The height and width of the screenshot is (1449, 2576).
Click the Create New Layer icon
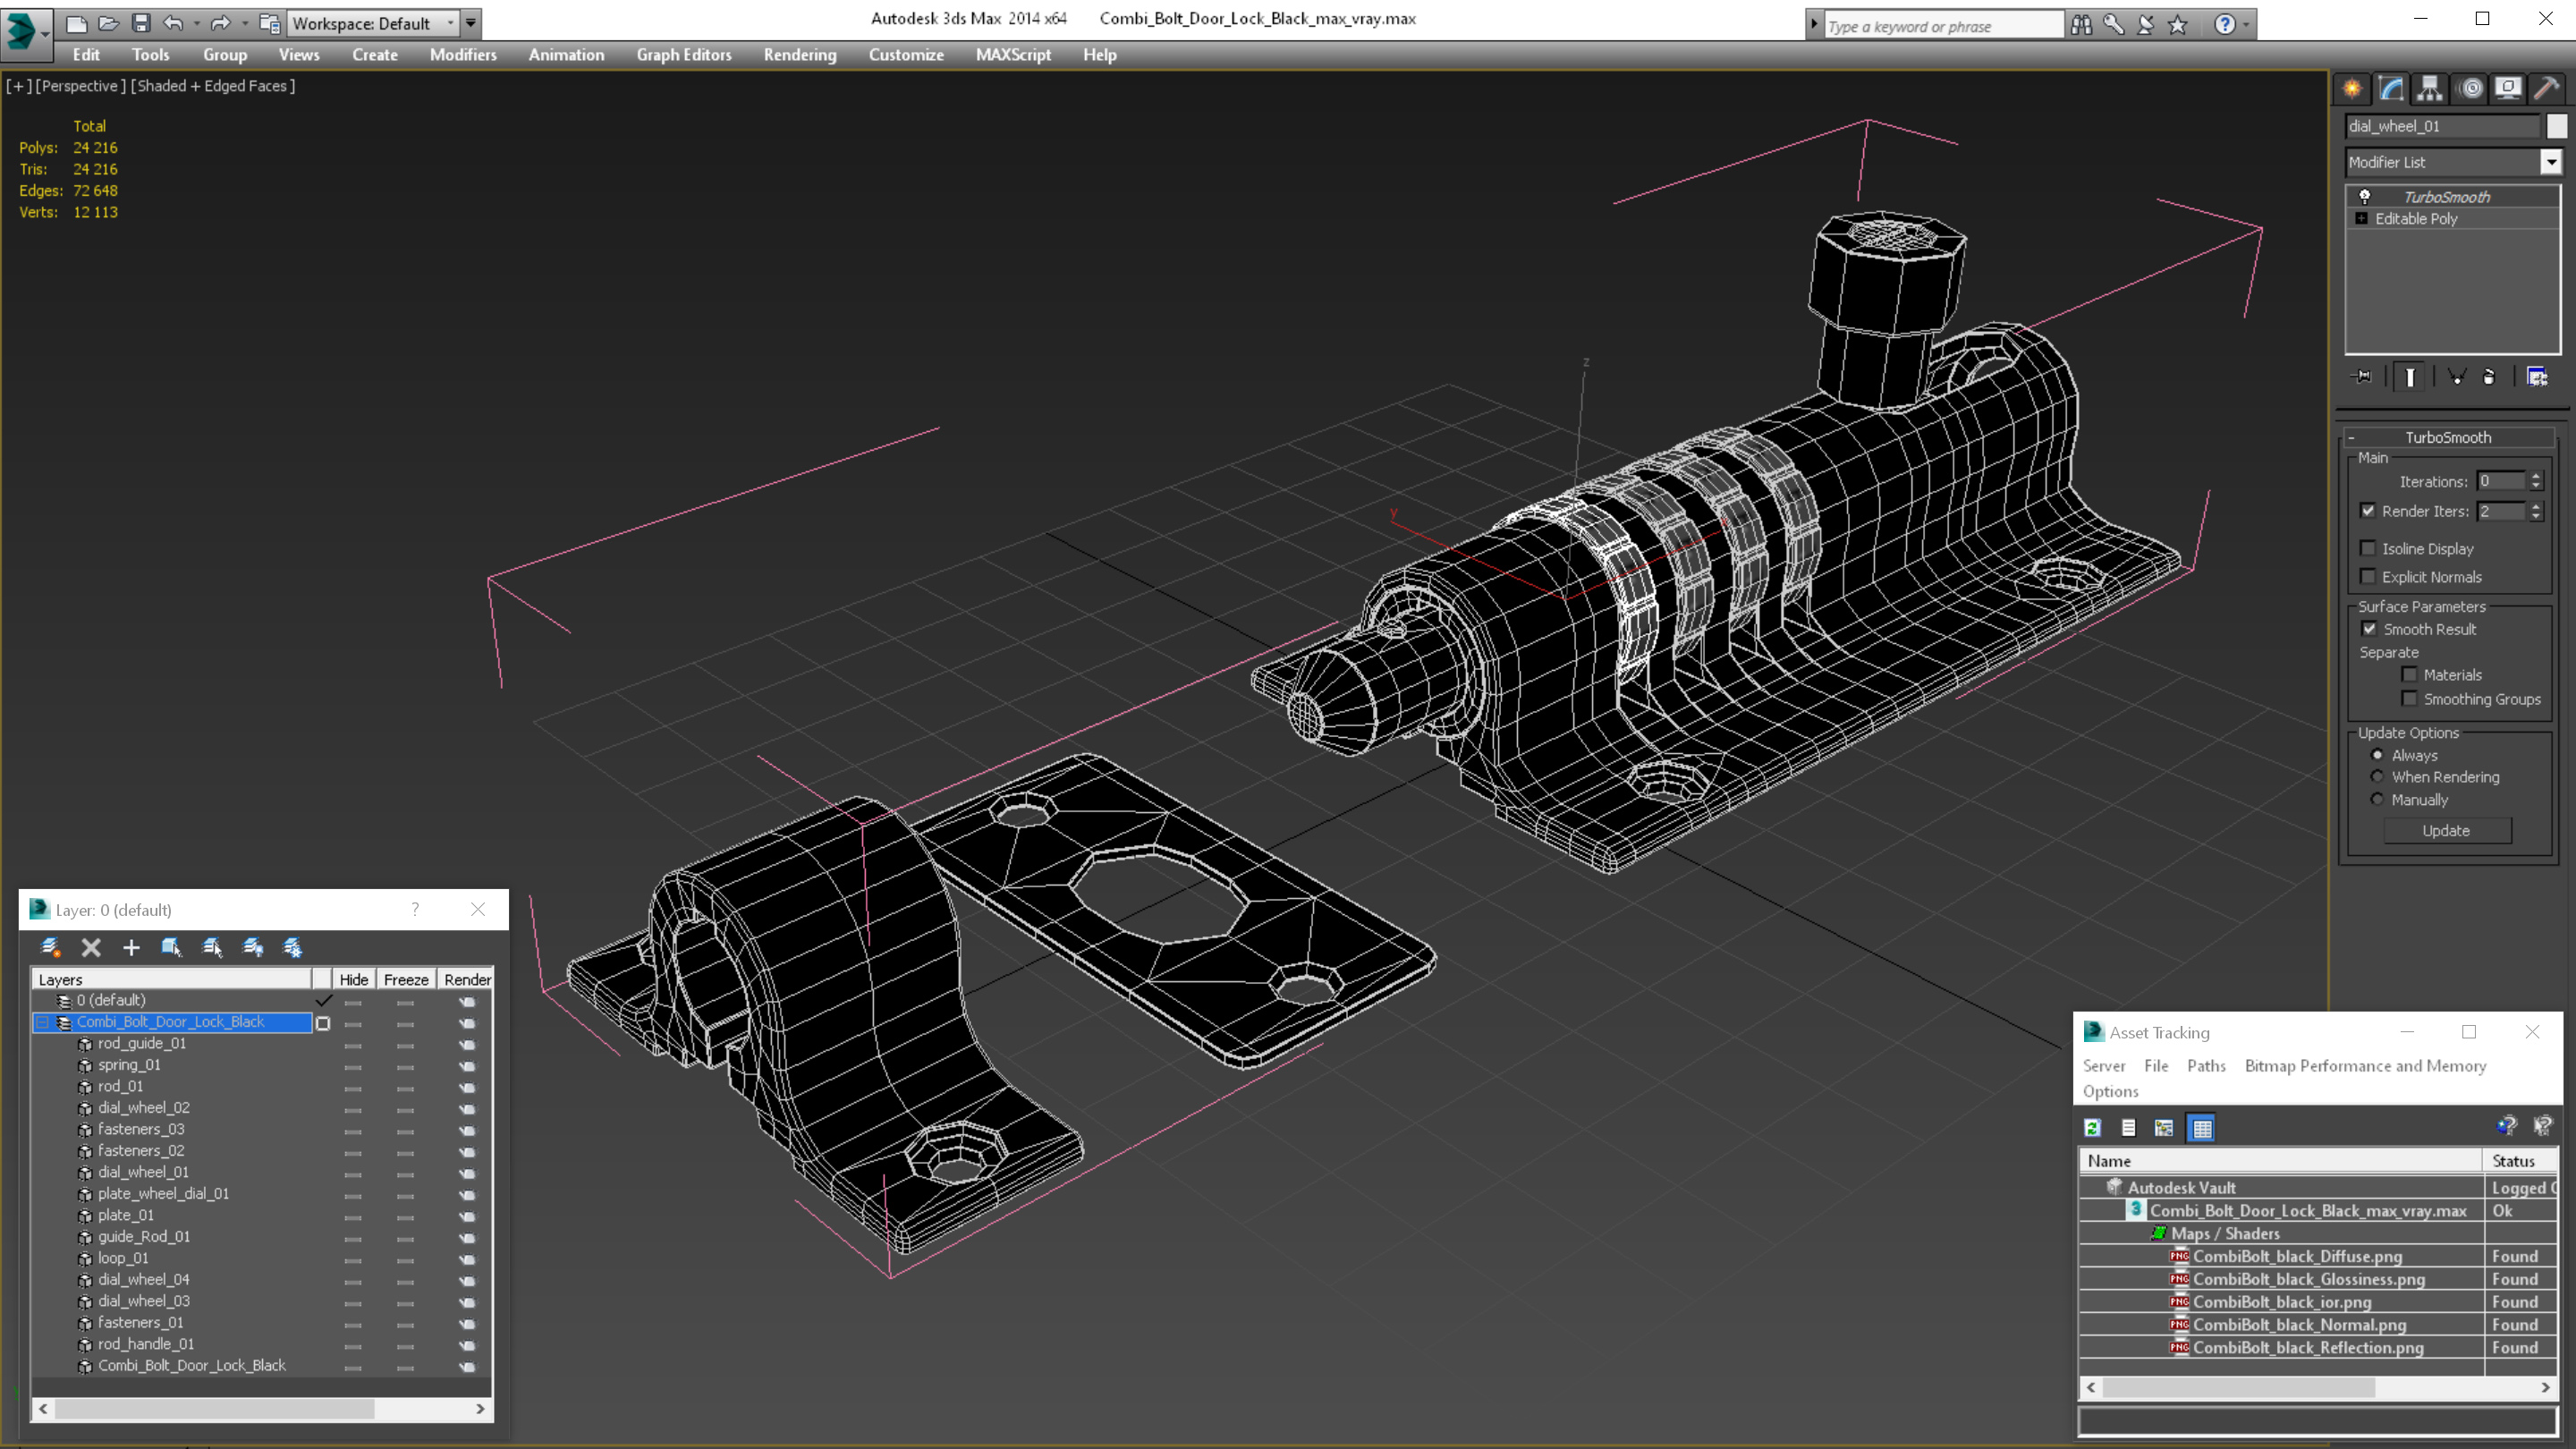pyautogui.click(x=50, y=947)
